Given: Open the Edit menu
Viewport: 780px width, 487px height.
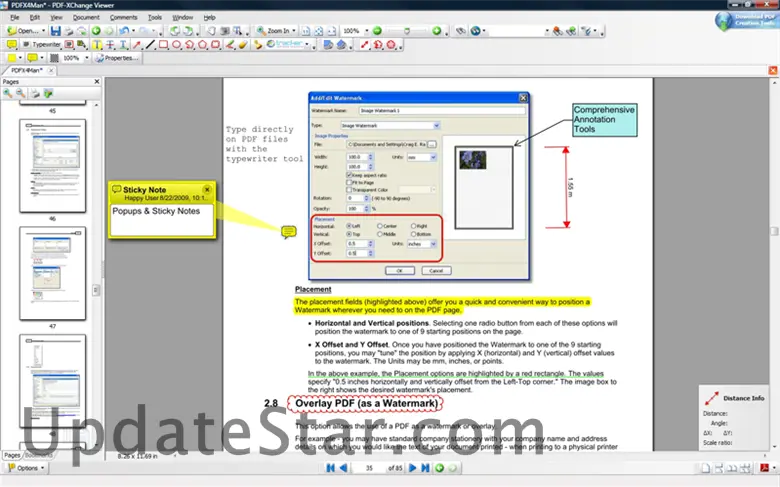Looking at the screenshot, I should 34,17.
